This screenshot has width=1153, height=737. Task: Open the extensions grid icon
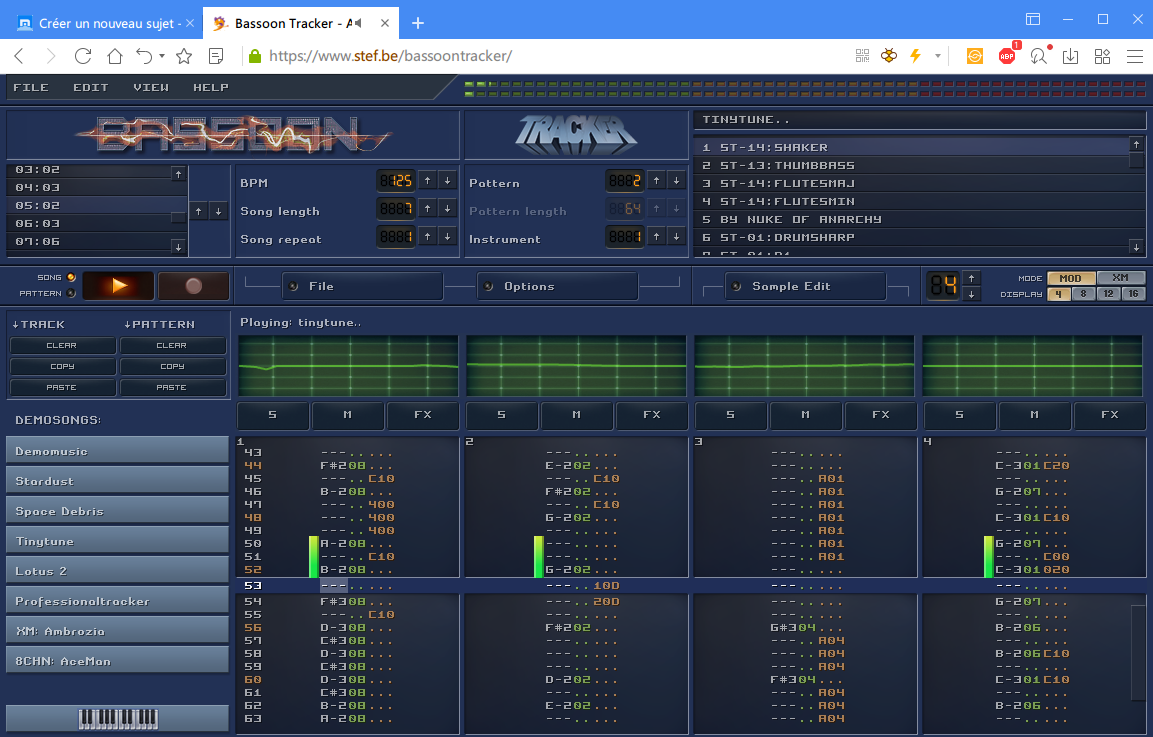pyautogui.click(x=1102, y=56)
